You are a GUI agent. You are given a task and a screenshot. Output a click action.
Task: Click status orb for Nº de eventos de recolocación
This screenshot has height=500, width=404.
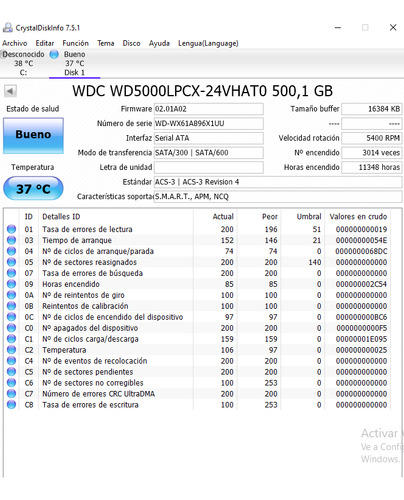click(11, 361)
